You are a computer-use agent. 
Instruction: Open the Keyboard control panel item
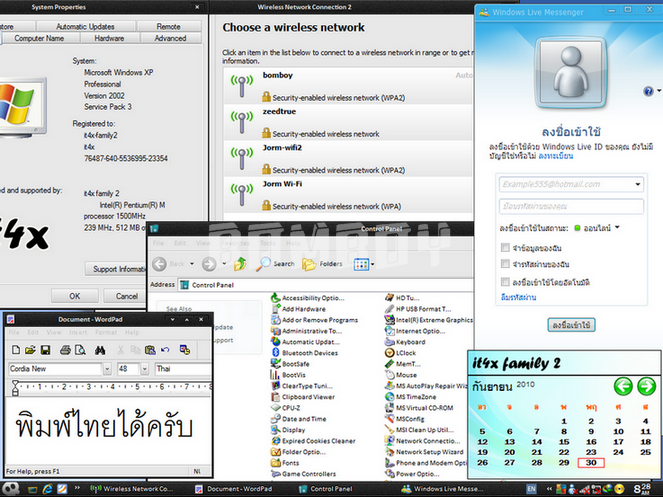(405, 342)
